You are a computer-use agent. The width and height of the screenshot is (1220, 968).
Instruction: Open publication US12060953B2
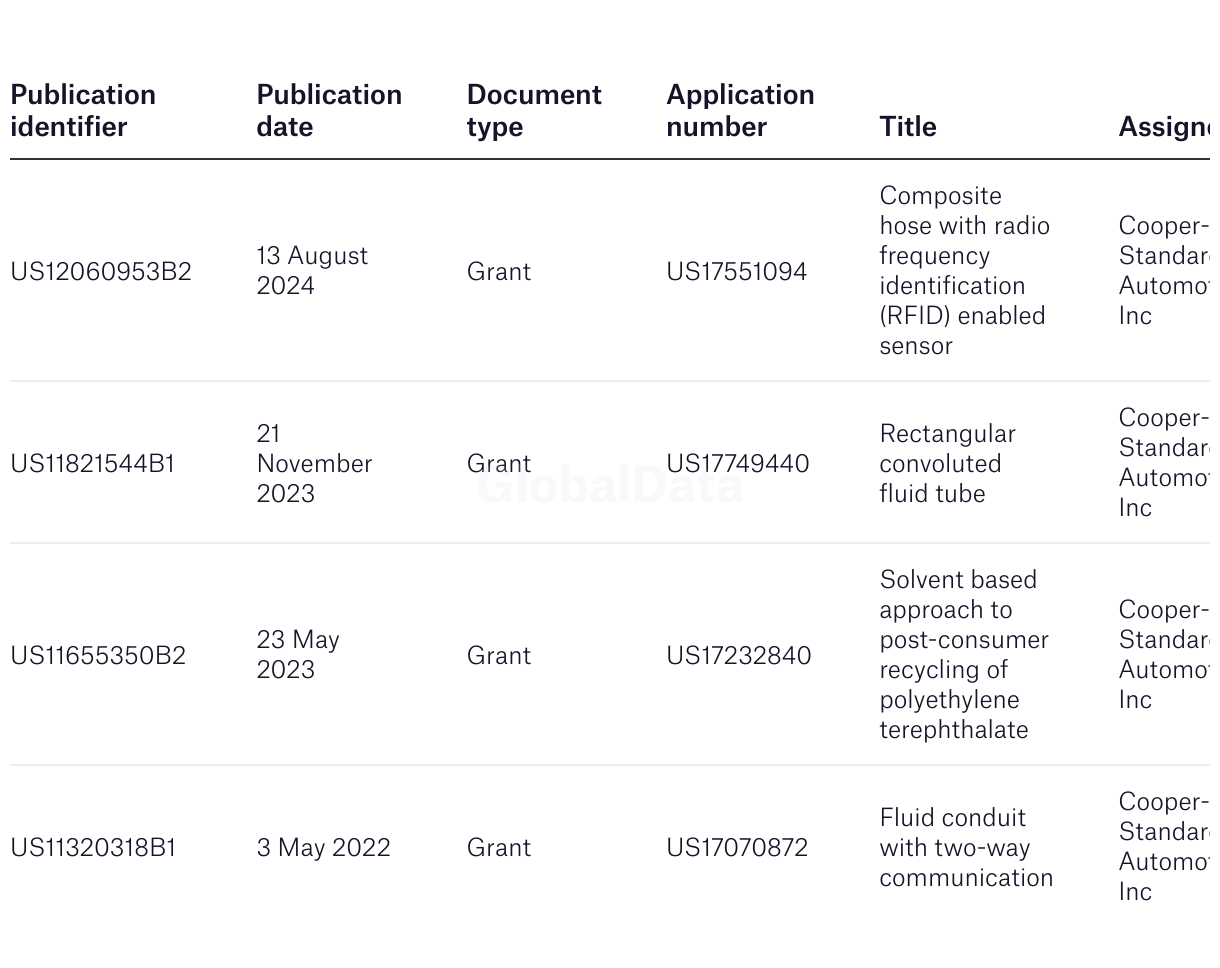(x=101, y=272)
